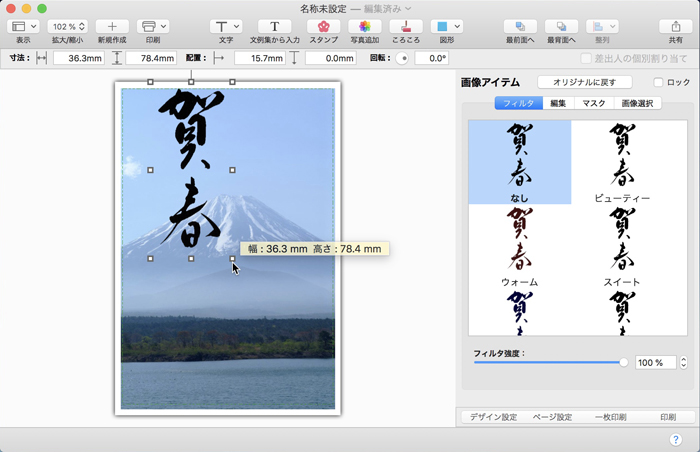Open 写真追加 (add photo) tool

click(x=365, y=26)
